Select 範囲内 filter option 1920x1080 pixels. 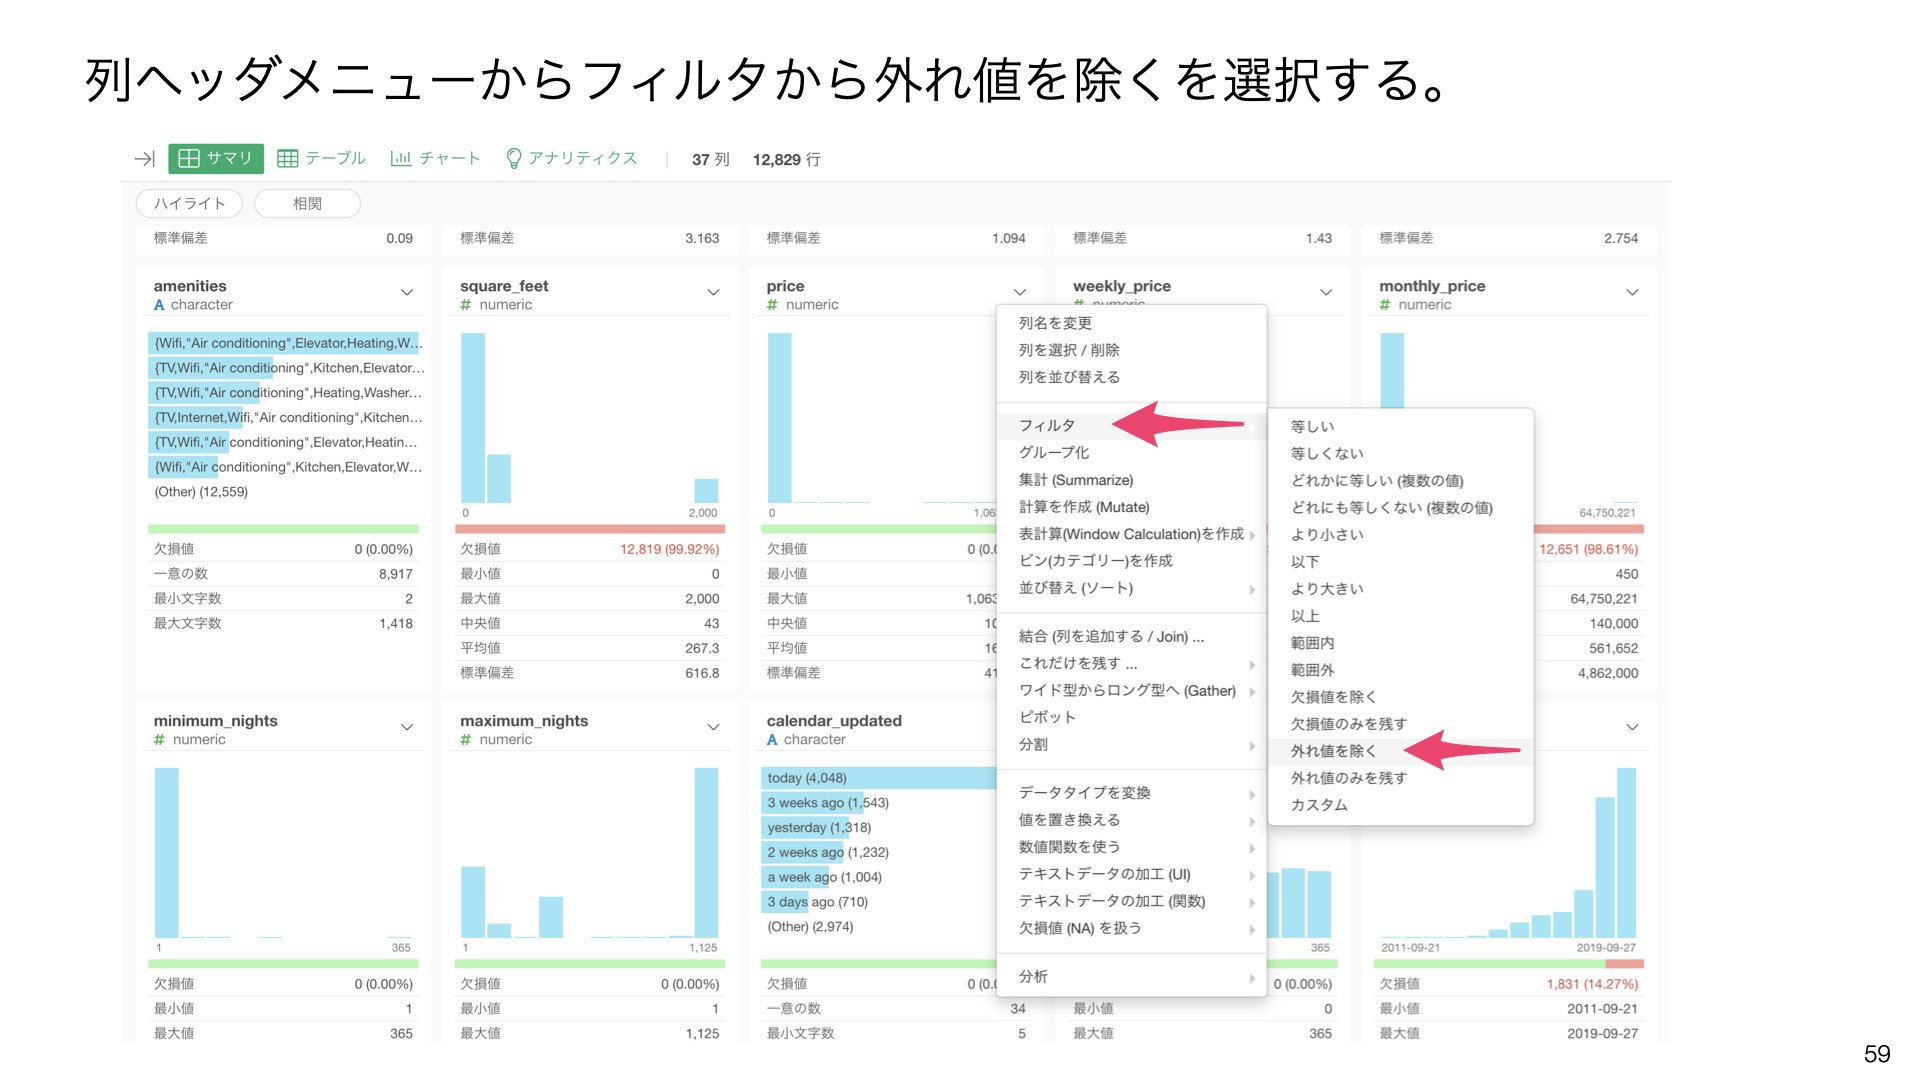pyautogui.click(x=1400, y=643)
